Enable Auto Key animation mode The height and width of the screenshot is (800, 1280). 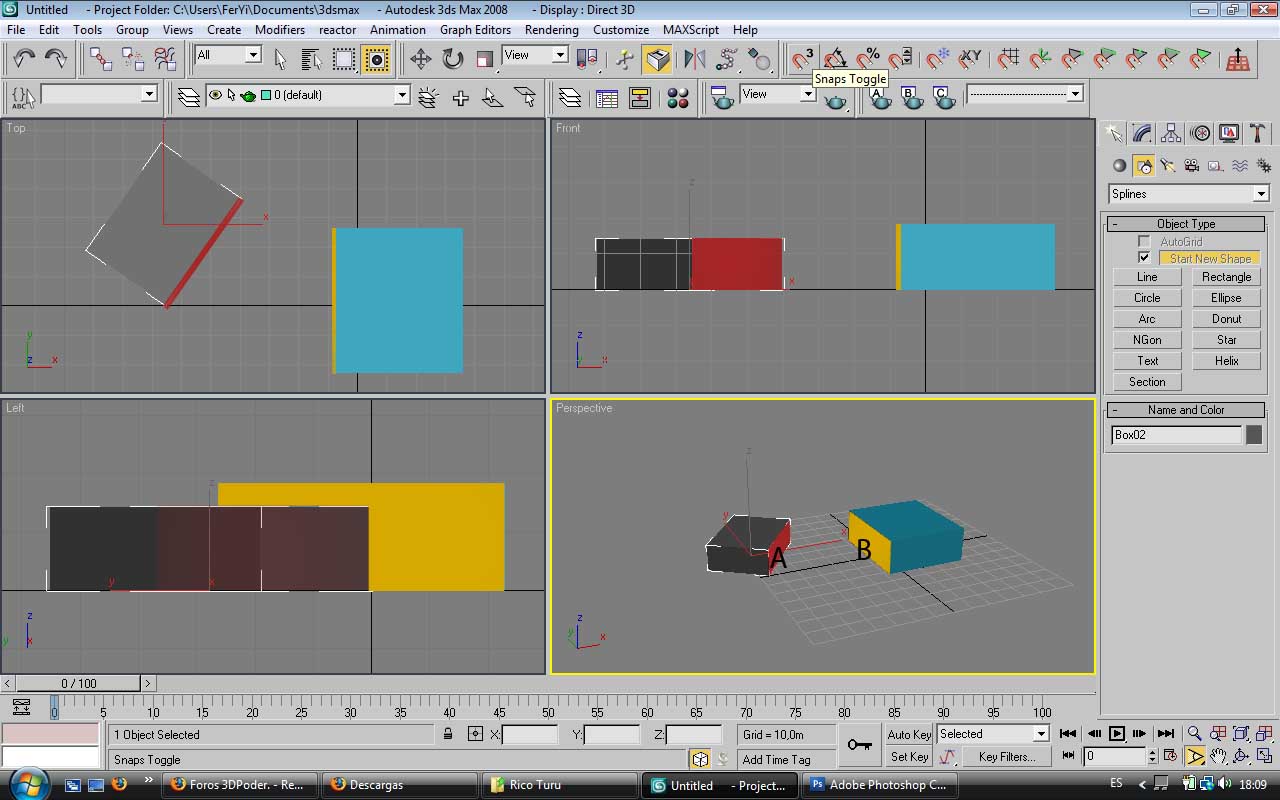[909, 734]
